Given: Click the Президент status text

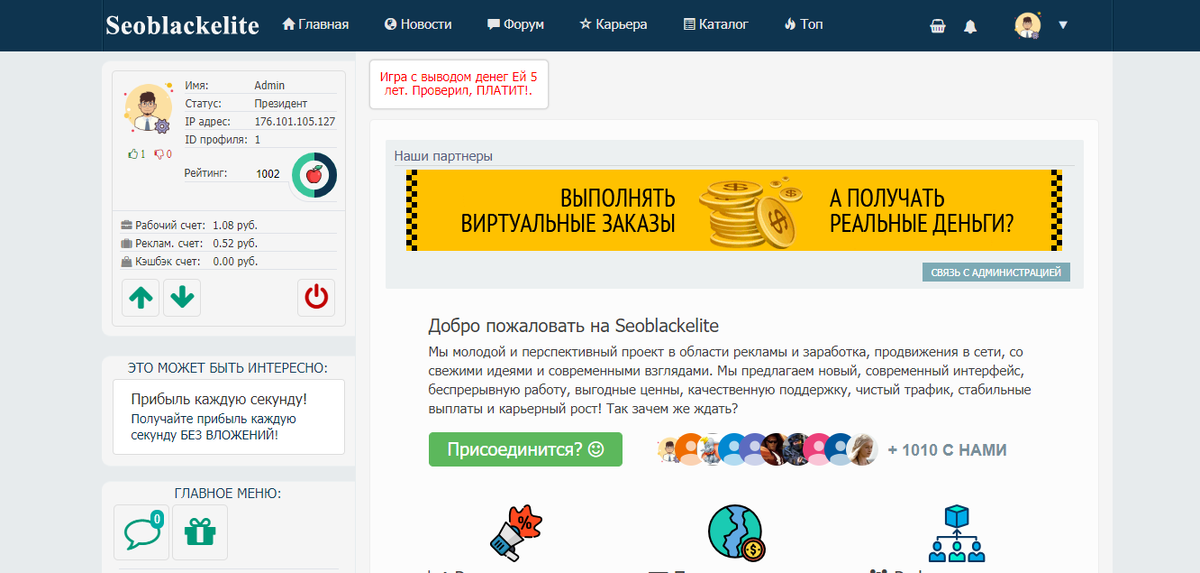Looking at the screenshot, I should tap(281, 104).
